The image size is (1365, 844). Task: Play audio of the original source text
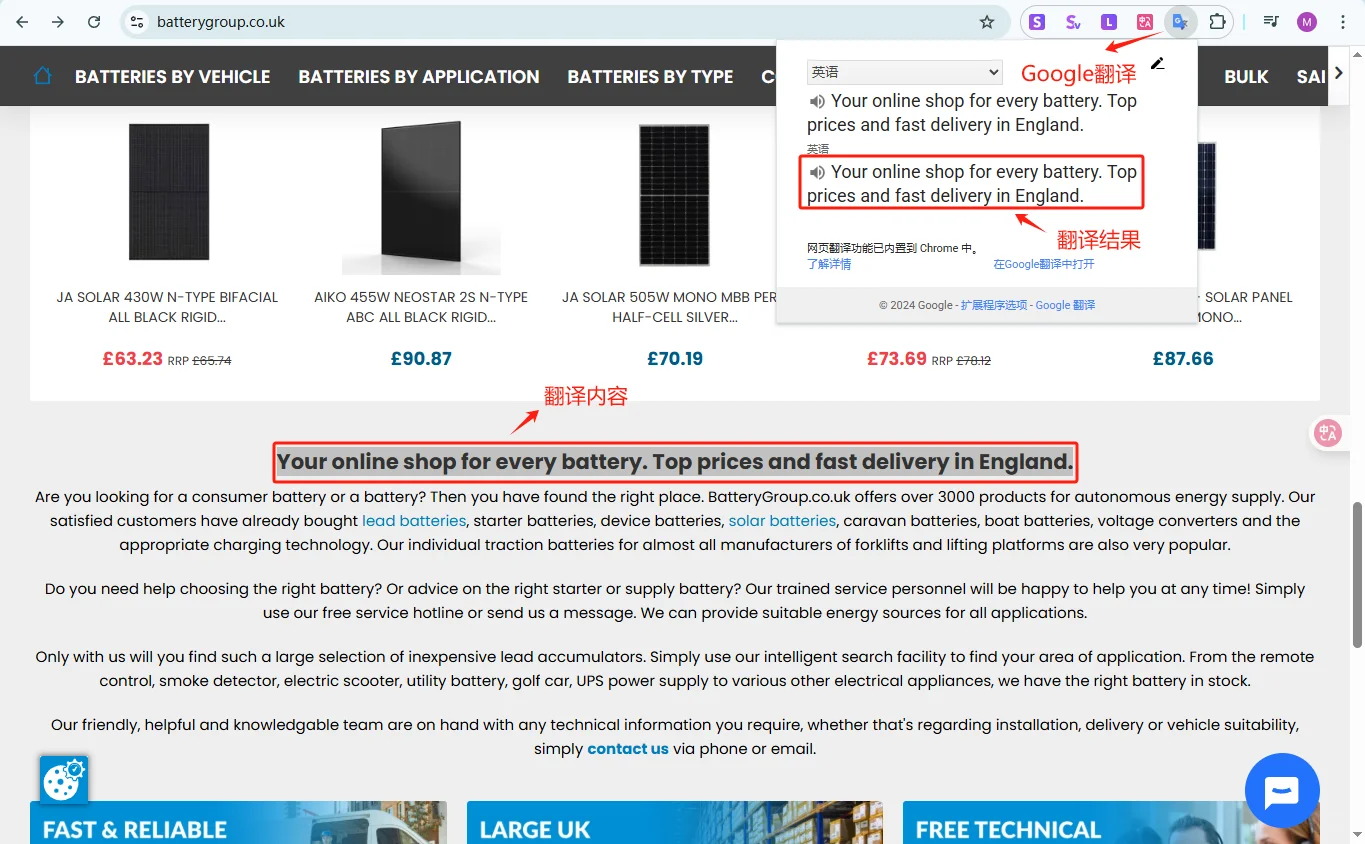coord(817,101)
